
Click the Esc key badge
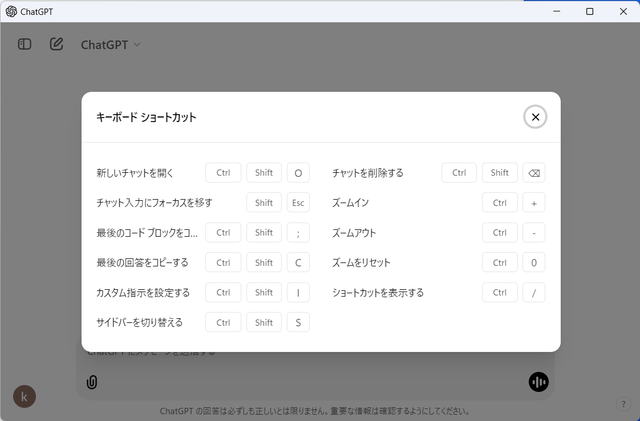pyautogui.click(x=298, y=203)
